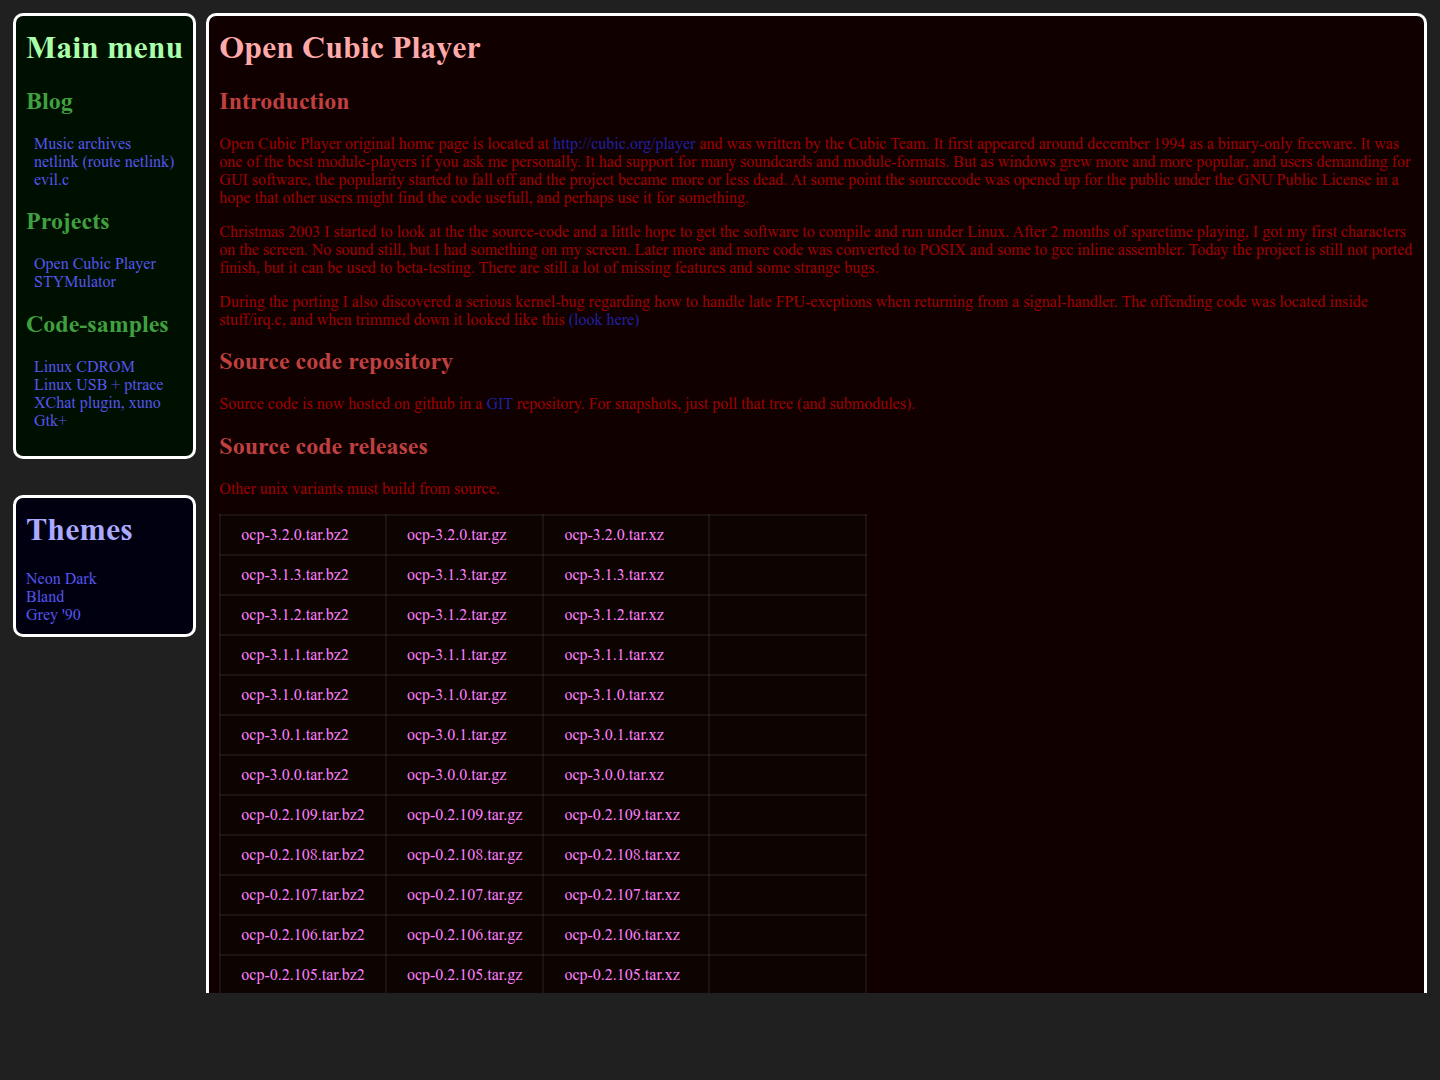Download ocp-0.2.105.tar.gz
Screen dimensions: 1440x1080
465,975
